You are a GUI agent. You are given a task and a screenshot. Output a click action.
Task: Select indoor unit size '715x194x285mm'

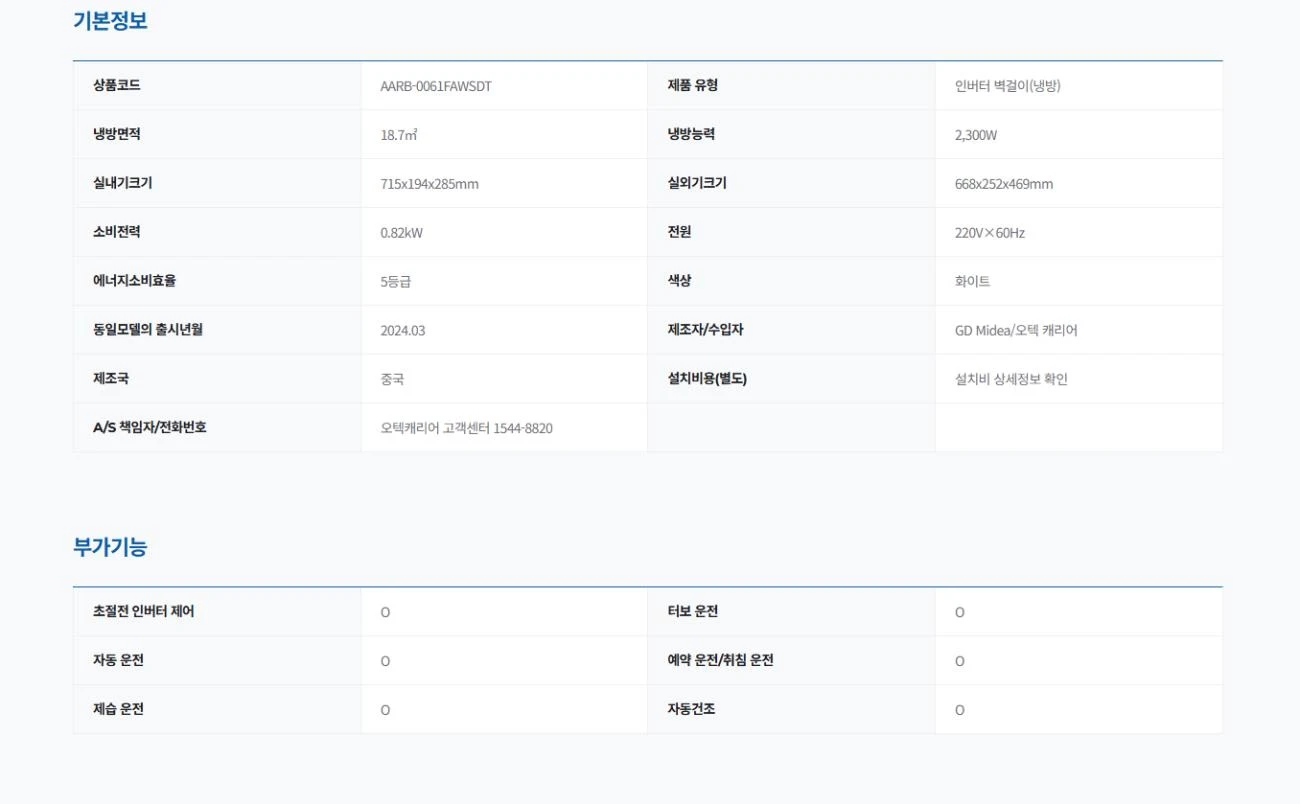[x=430, y=184]
